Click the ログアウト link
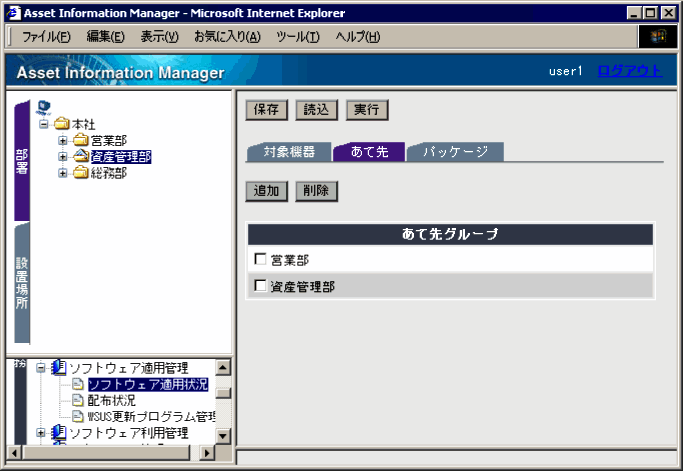The height and width of the screenshot is (471, 683). coord(630,71)
